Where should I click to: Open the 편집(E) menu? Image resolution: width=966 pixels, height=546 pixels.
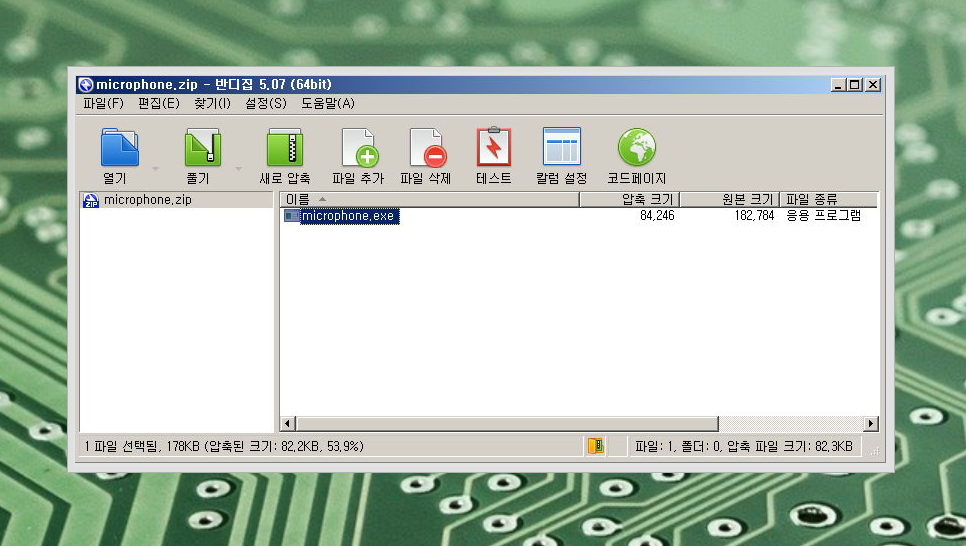pyautogui.click(x=158, y=104)
